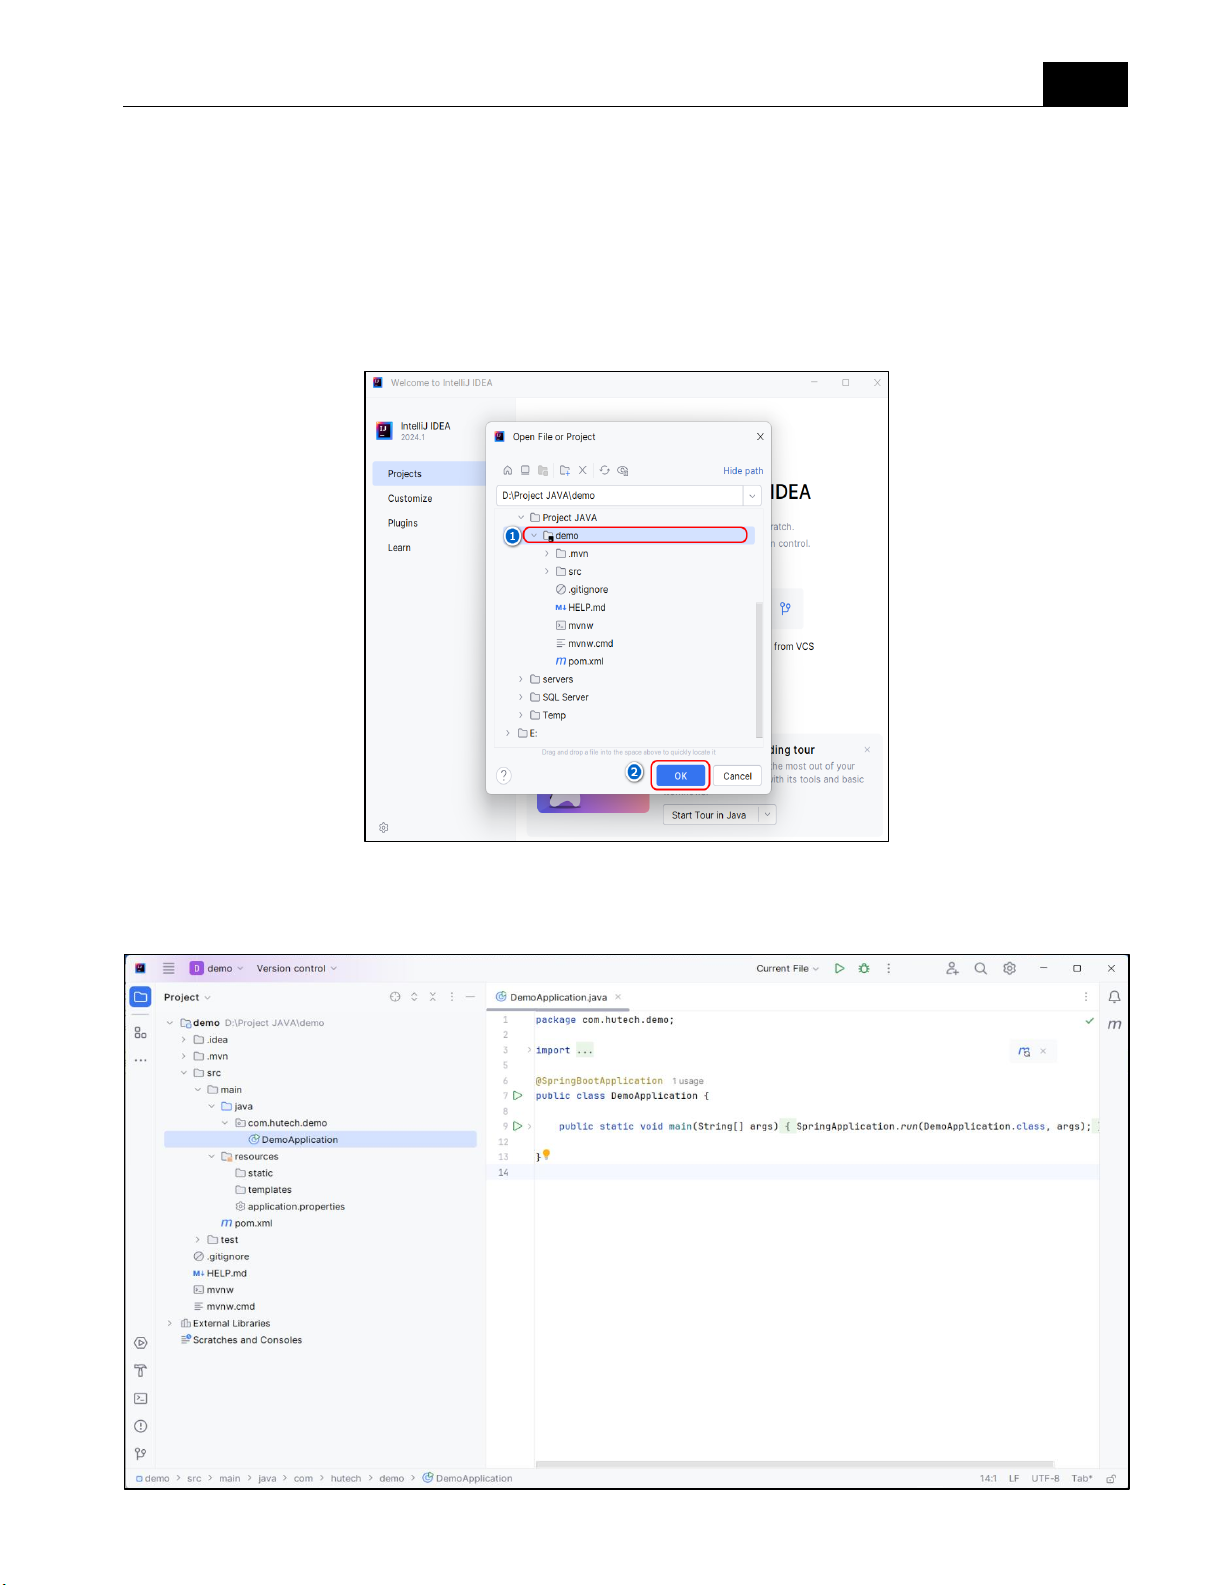This screenshot has width=1225, height=1585.
Task: Open IDE settings gear in the title bar
Action: pos(1009,968)
